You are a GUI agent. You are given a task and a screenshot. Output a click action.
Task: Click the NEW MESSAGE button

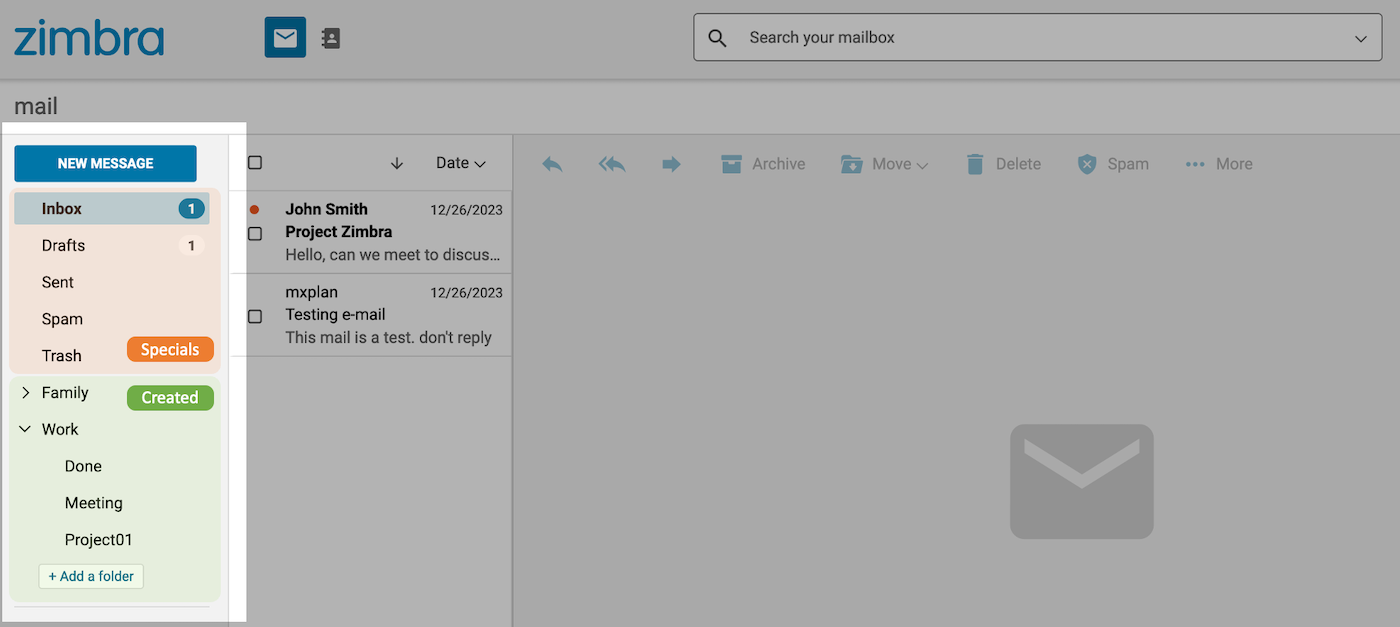pos(105,162)
